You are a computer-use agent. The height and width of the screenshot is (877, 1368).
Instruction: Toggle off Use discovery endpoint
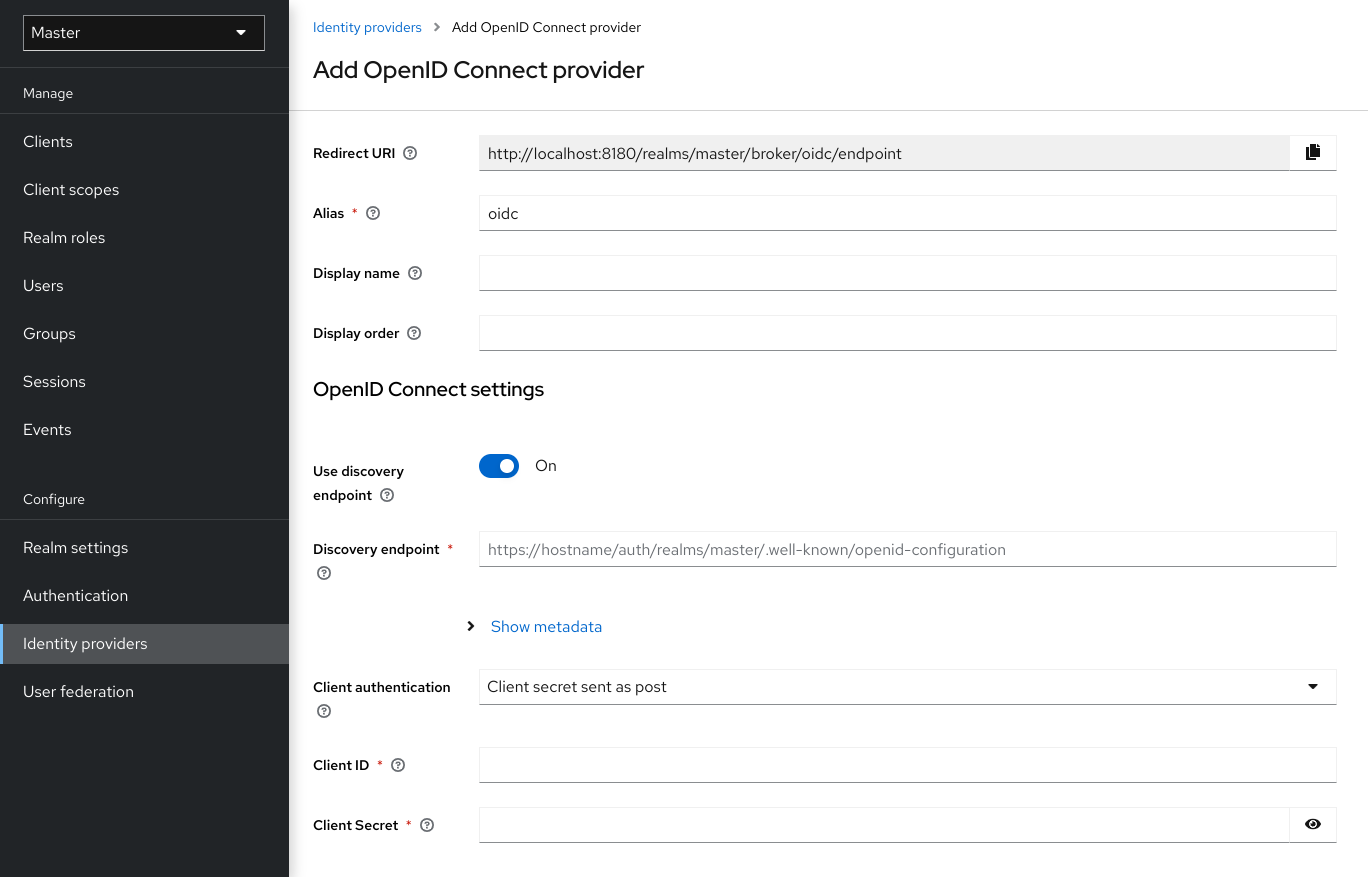[x=498, y=466]
